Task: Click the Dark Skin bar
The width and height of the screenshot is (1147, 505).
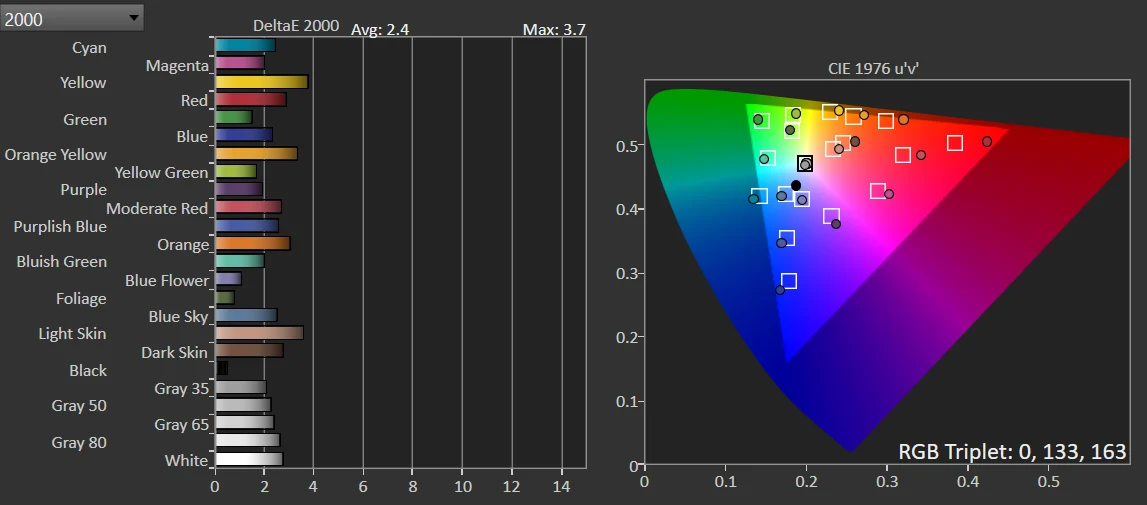Action: click(x=249, y=351)
